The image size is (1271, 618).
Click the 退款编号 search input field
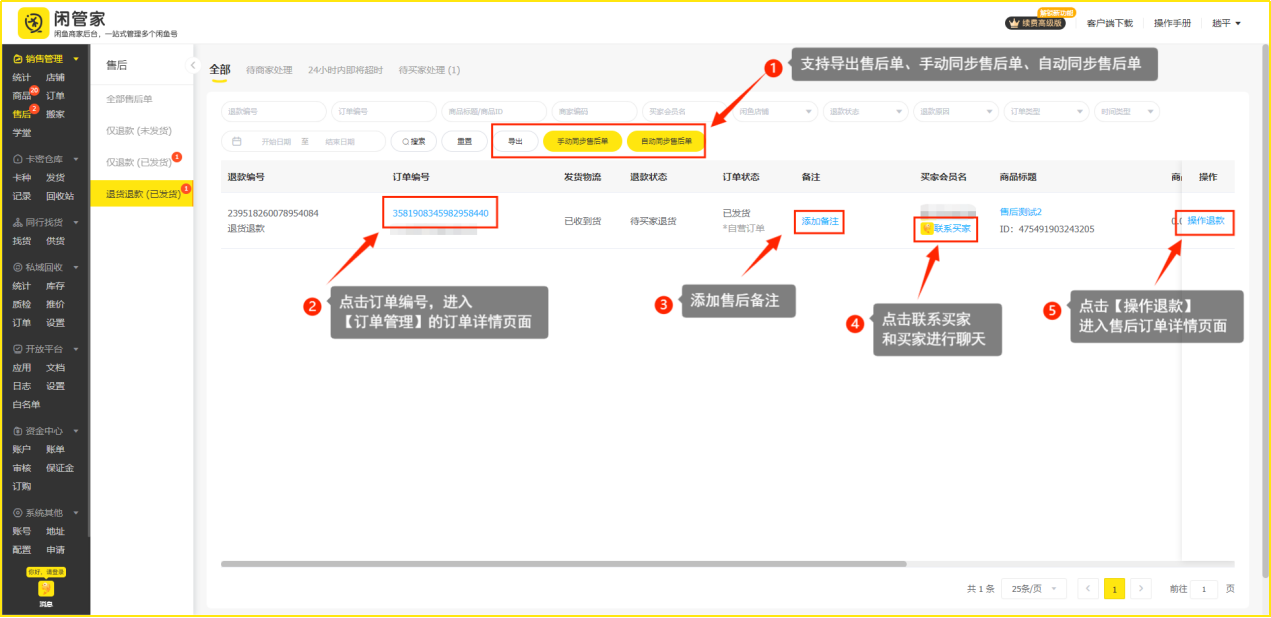(273, 112)
